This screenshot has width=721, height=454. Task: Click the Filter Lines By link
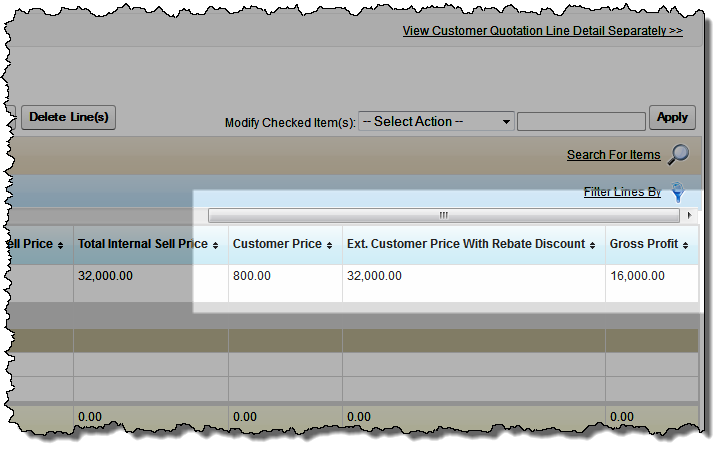click(x=622, y=192)
